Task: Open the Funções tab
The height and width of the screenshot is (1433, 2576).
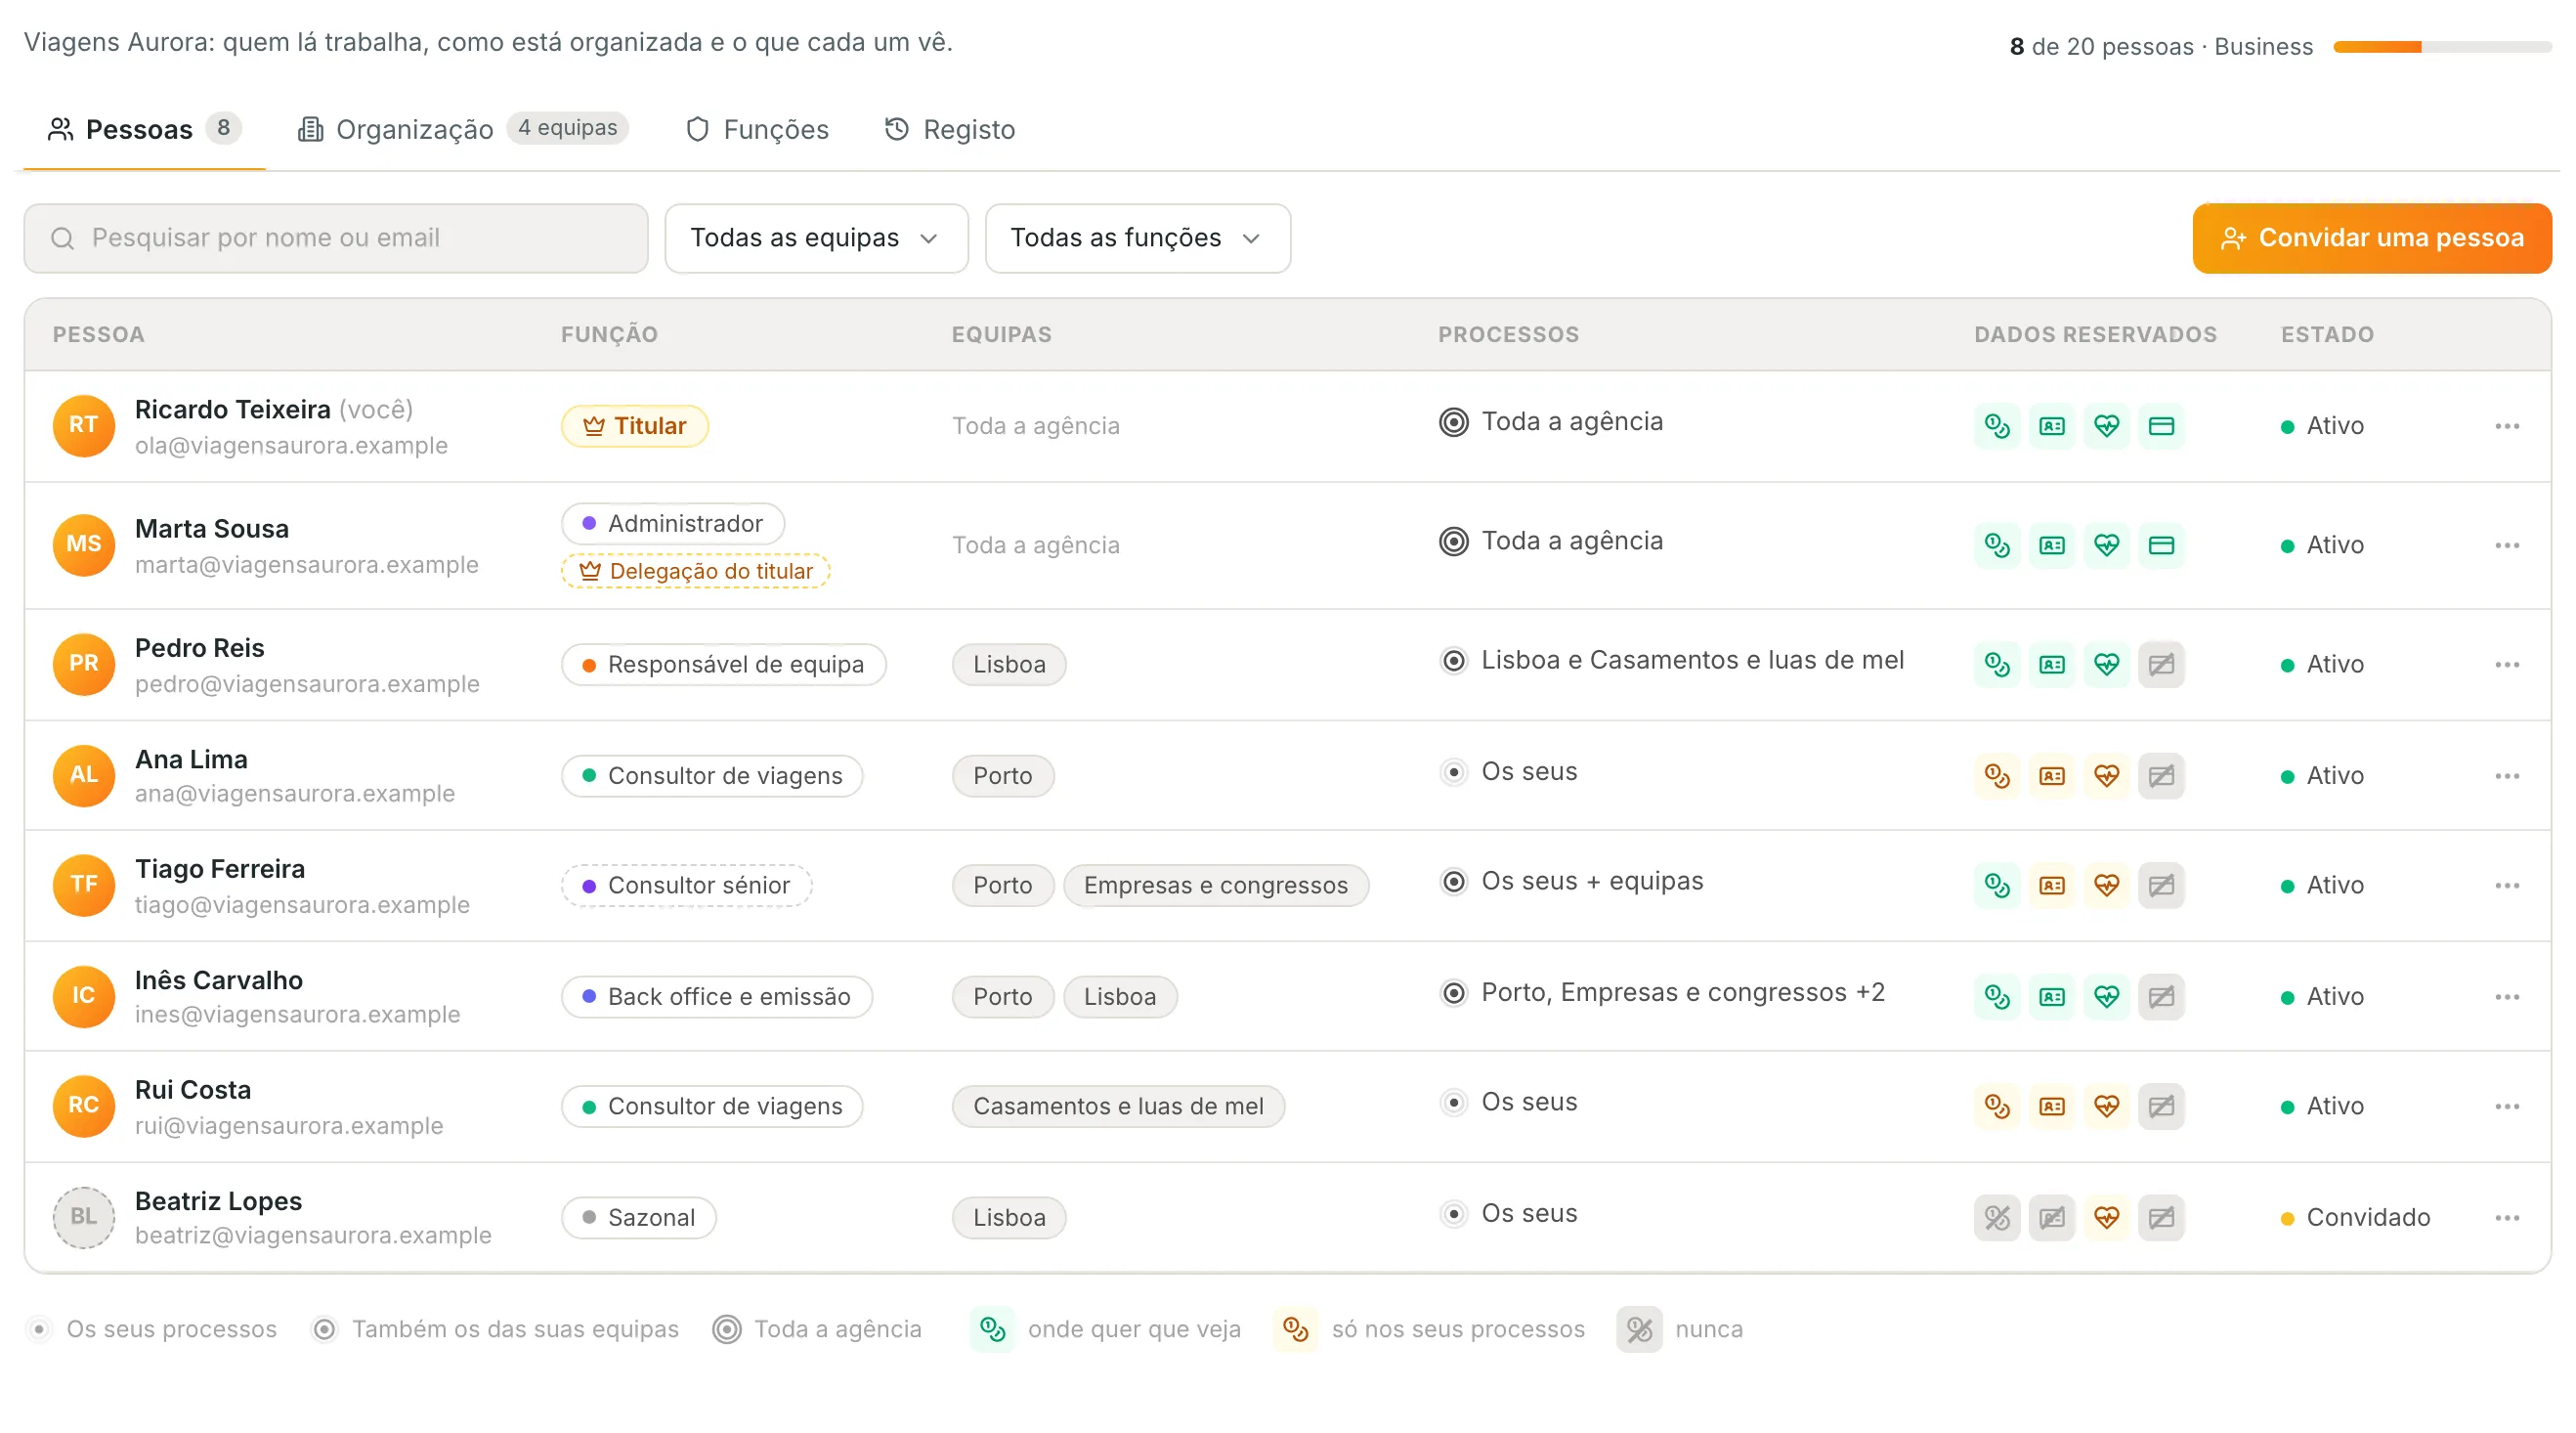Action: pyautogui.click(x=757, y=129)
